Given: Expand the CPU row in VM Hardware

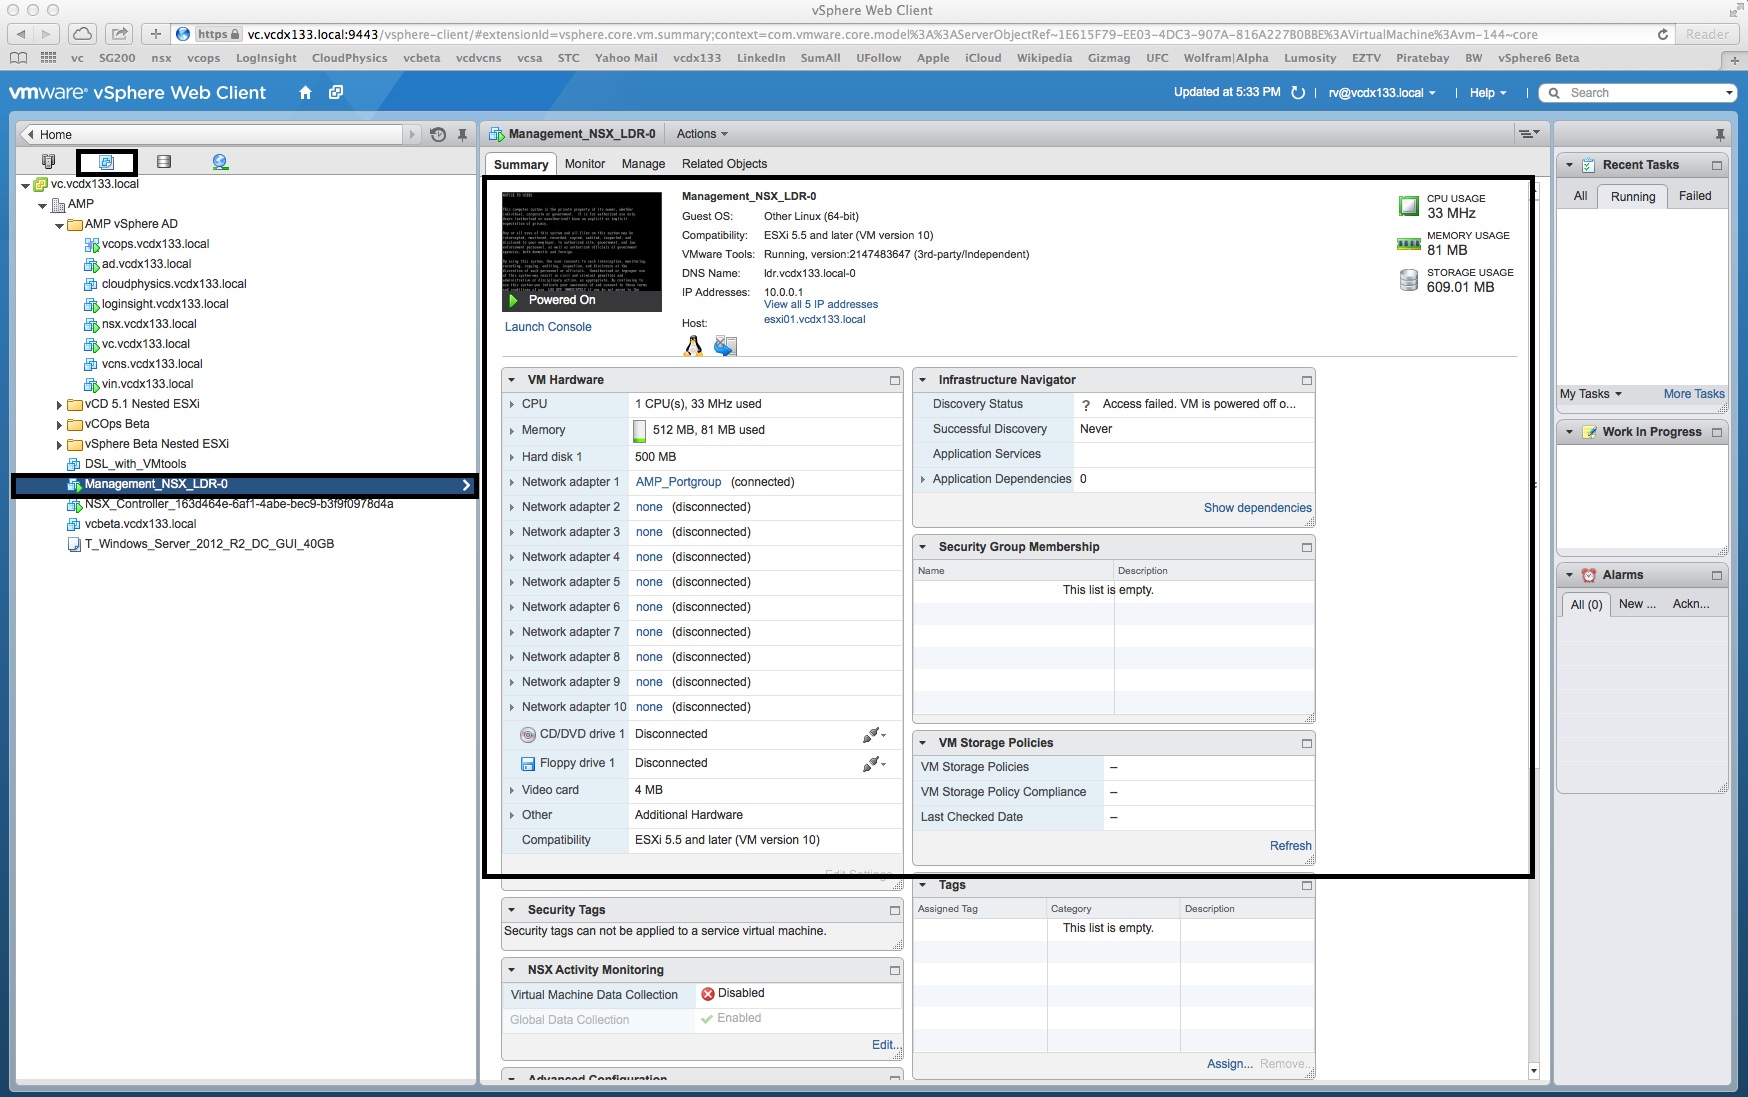Looking at the screenshot, I should (512, 404).
